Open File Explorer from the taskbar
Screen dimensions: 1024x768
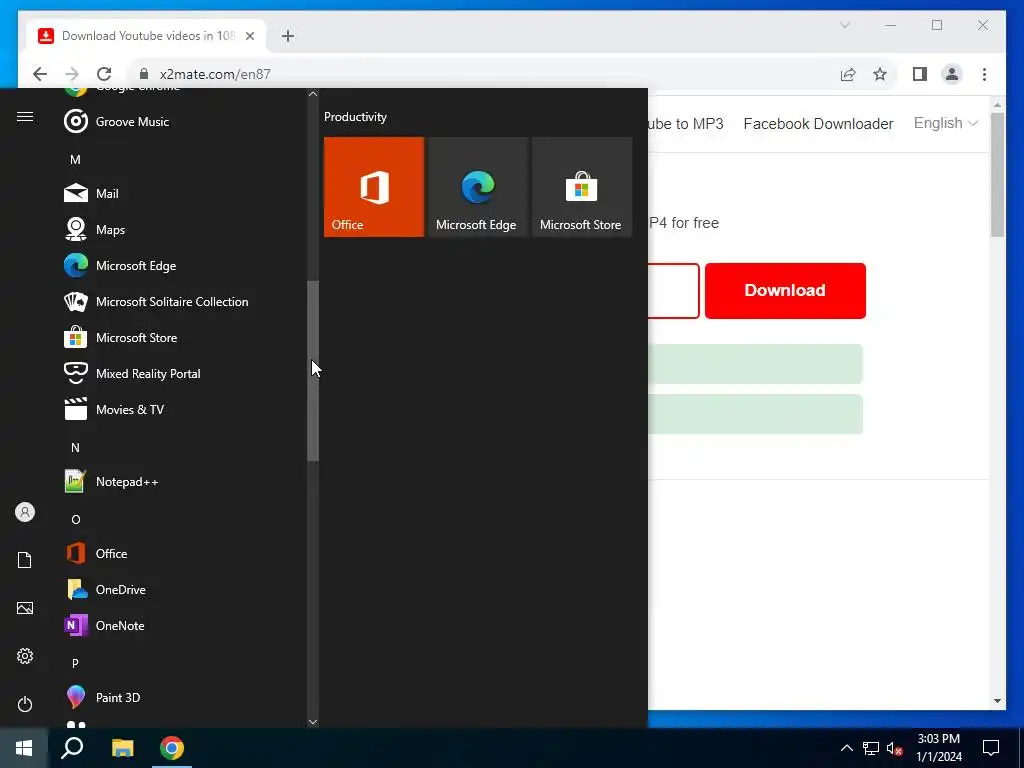point(122,748)
